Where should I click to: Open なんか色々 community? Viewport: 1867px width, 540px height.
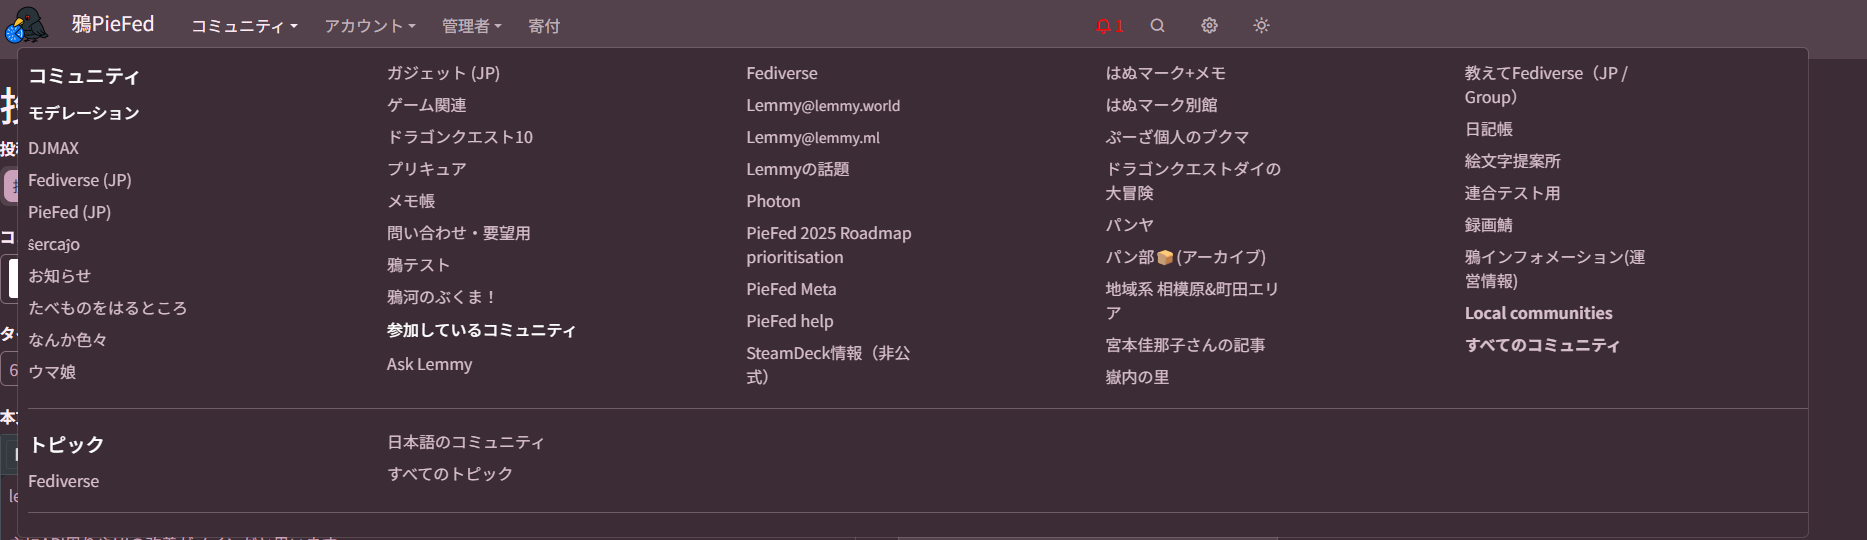[67, 340]
